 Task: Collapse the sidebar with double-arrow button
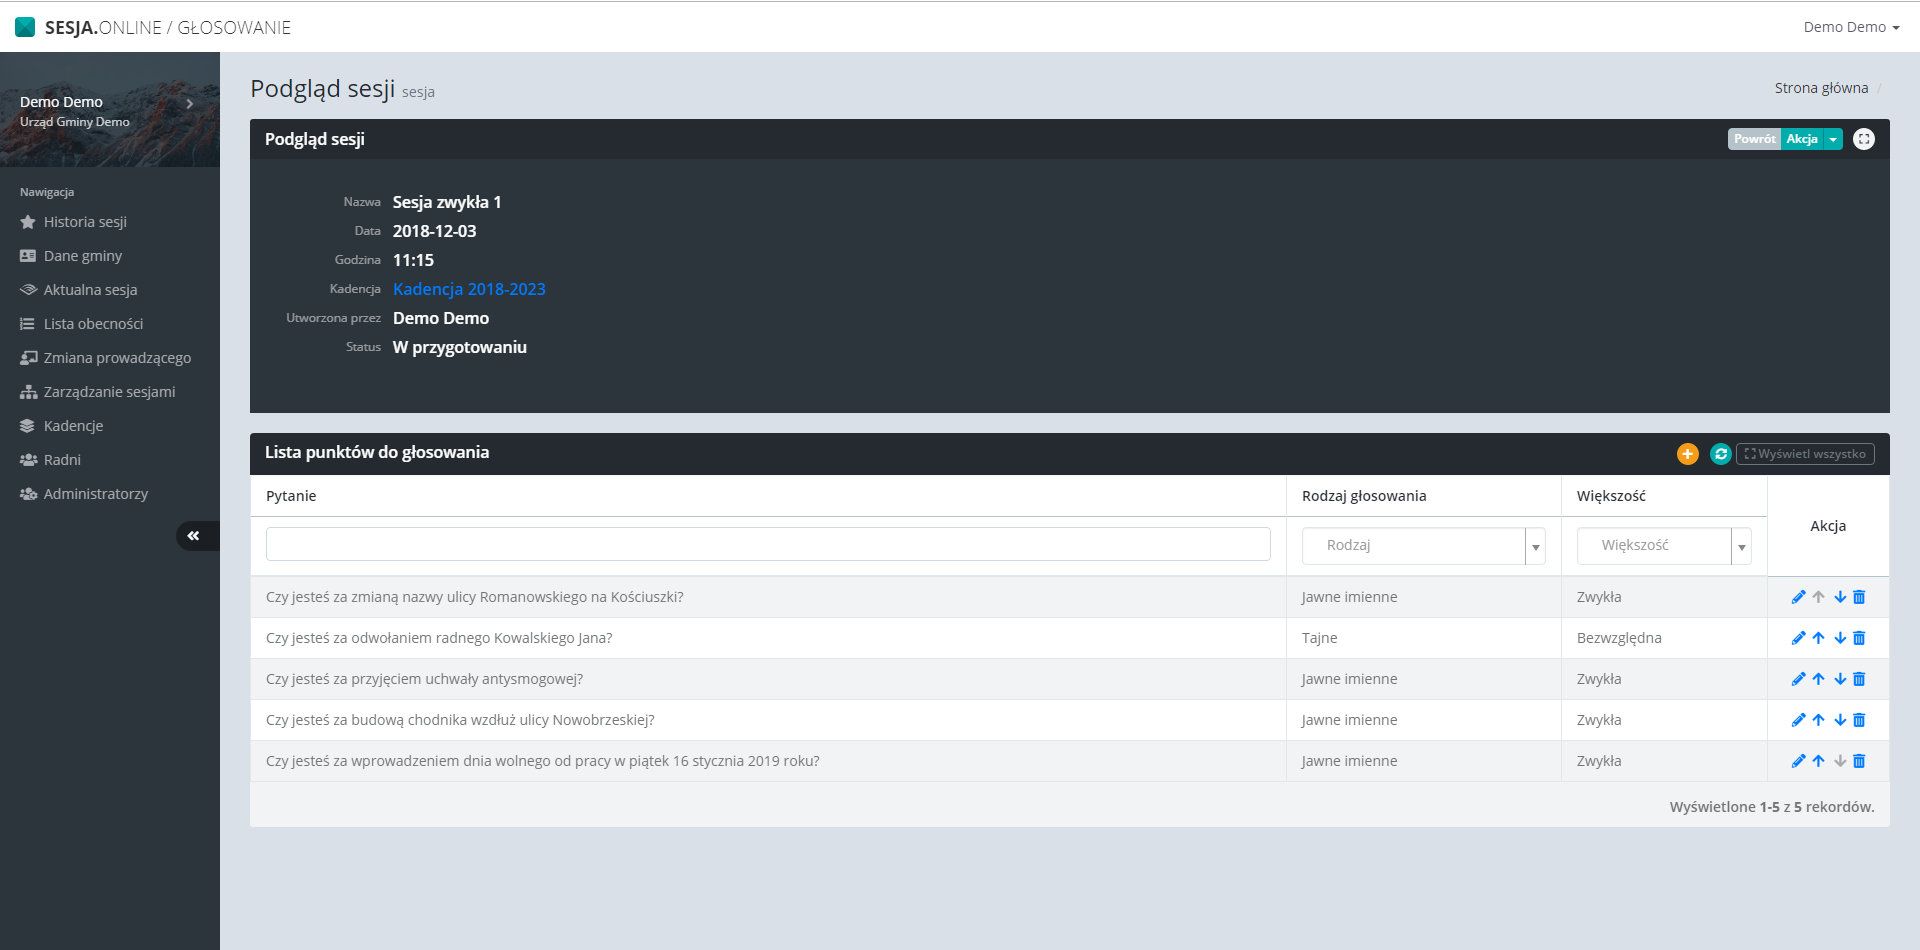[194, 536]
